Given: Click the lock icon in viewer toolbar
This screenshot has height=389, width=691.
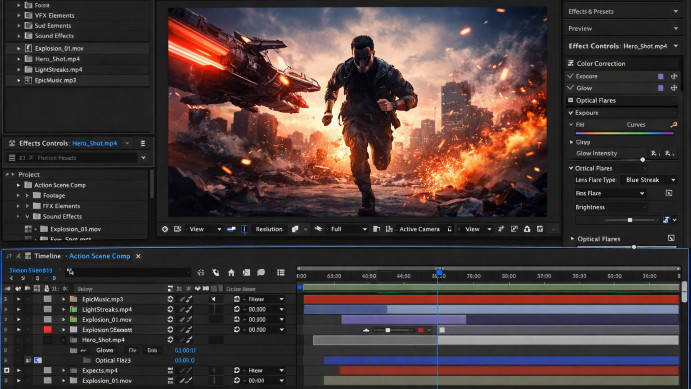Looking at the screenshot, I should (x=527, y=229).
